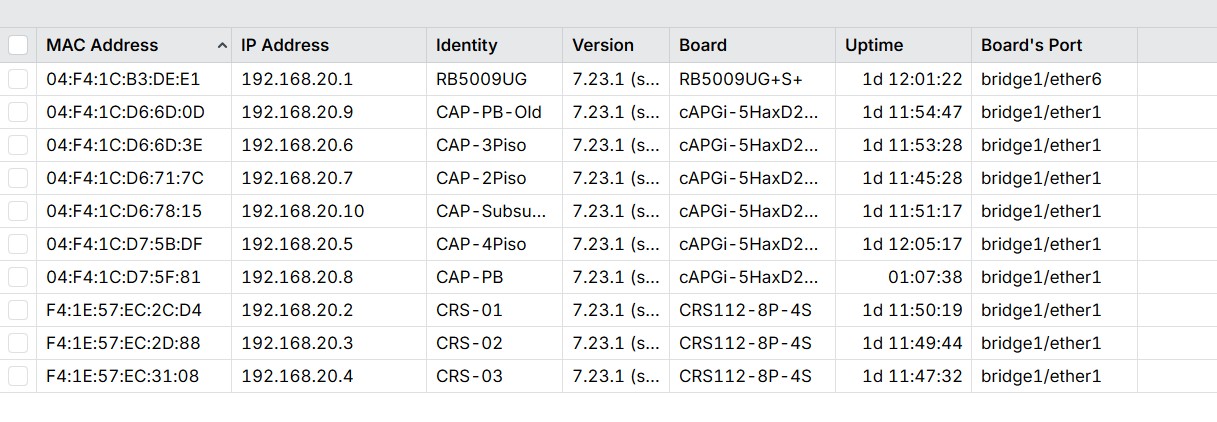Sort by IP Address column header
Viewport: 1217px width, 422px height.
pyautogui.click(x=285, y=45)
